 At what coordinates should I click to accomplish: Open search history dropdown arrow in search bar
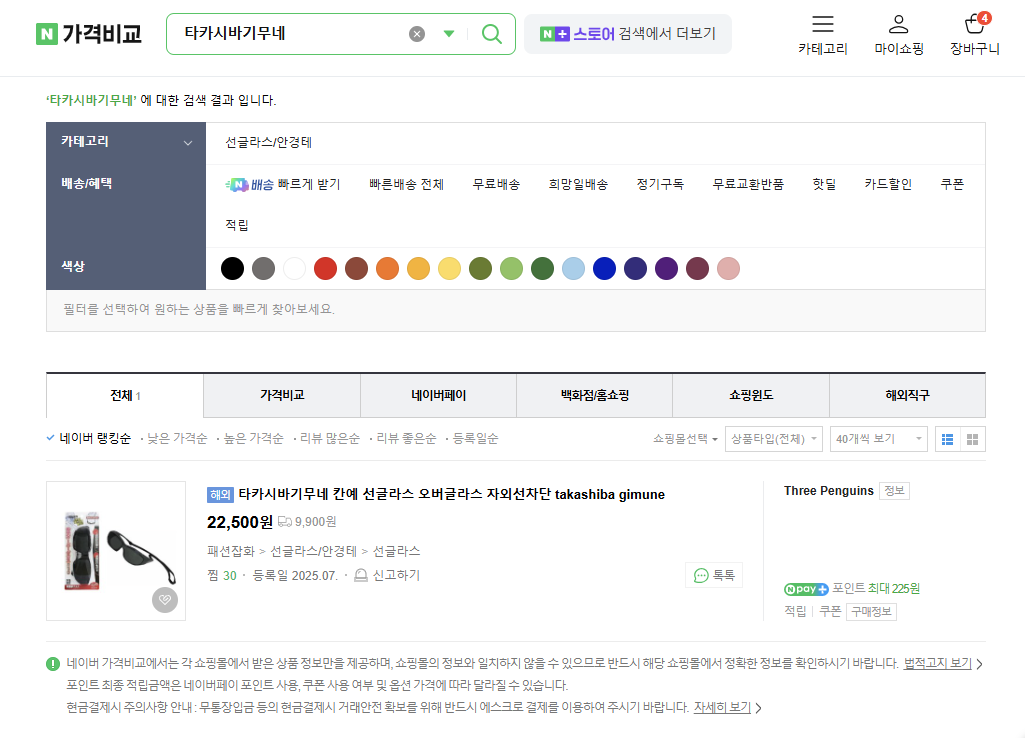point(448,34)
